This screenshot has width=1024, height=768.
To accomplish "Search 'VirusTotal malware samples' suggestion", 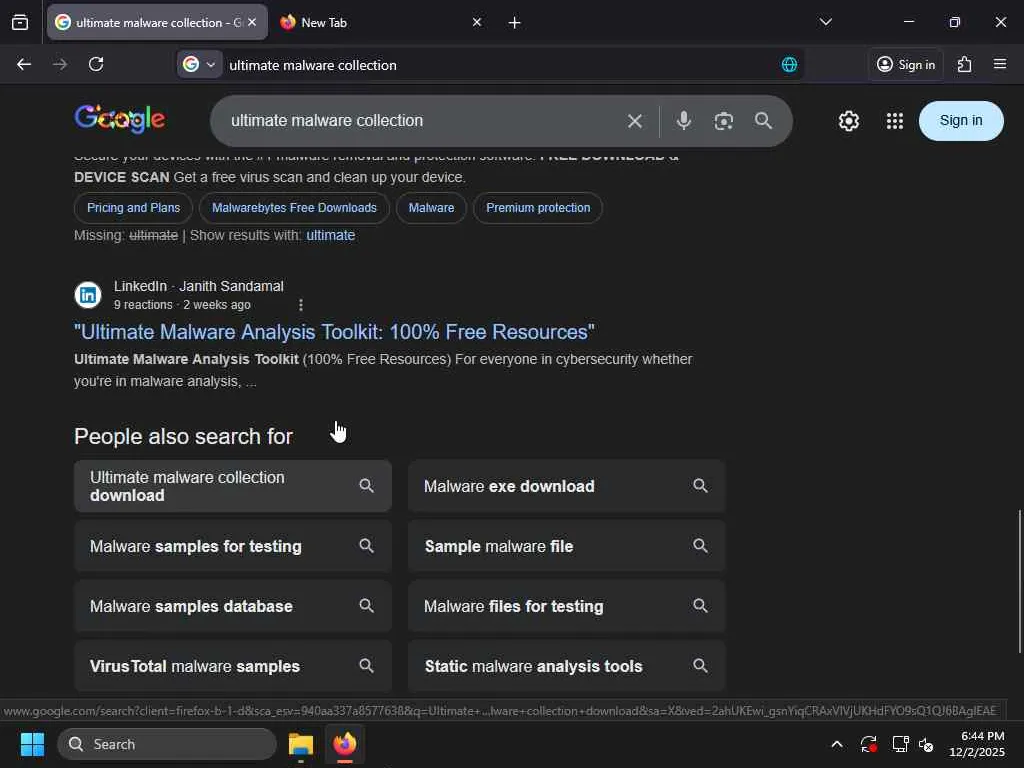I will tap(232, 666).
